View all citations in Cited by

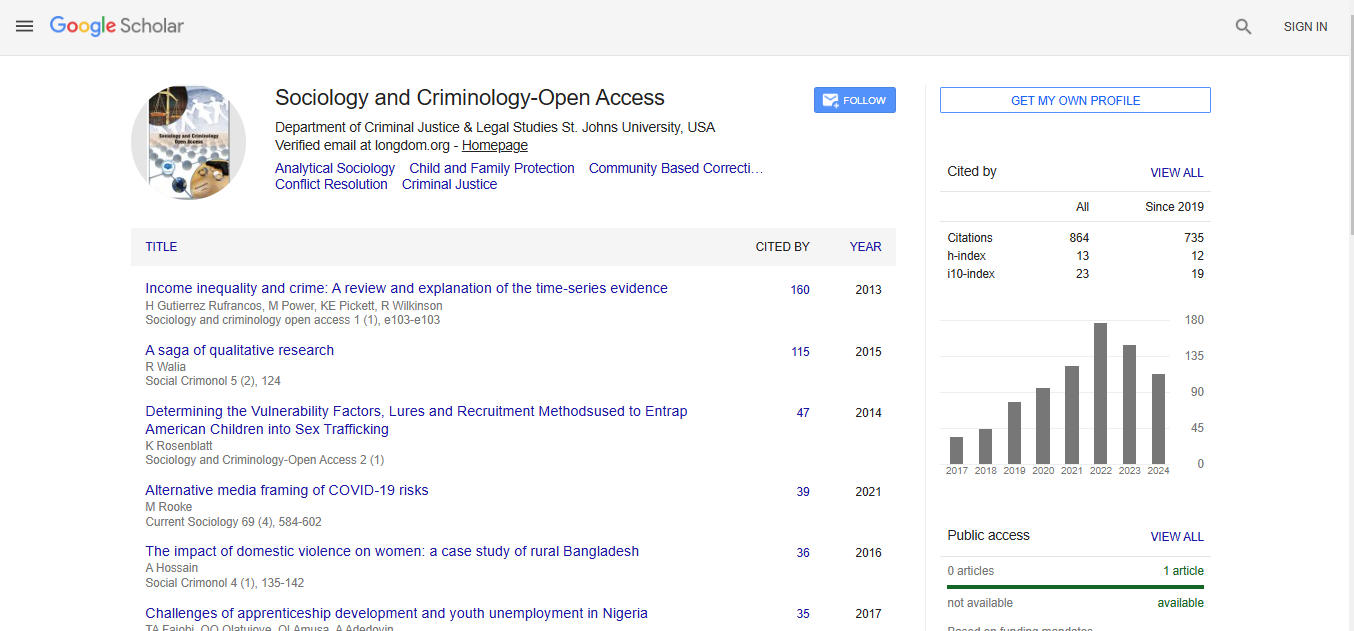pyautogui.click(x=1176, y=173)
